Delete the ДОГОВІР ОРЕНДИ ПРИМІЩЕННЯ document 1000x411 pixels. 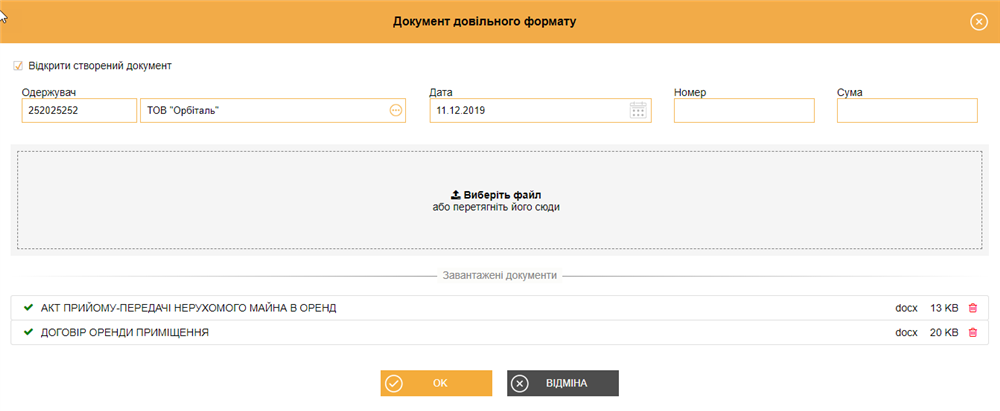(x=973, y=333)
